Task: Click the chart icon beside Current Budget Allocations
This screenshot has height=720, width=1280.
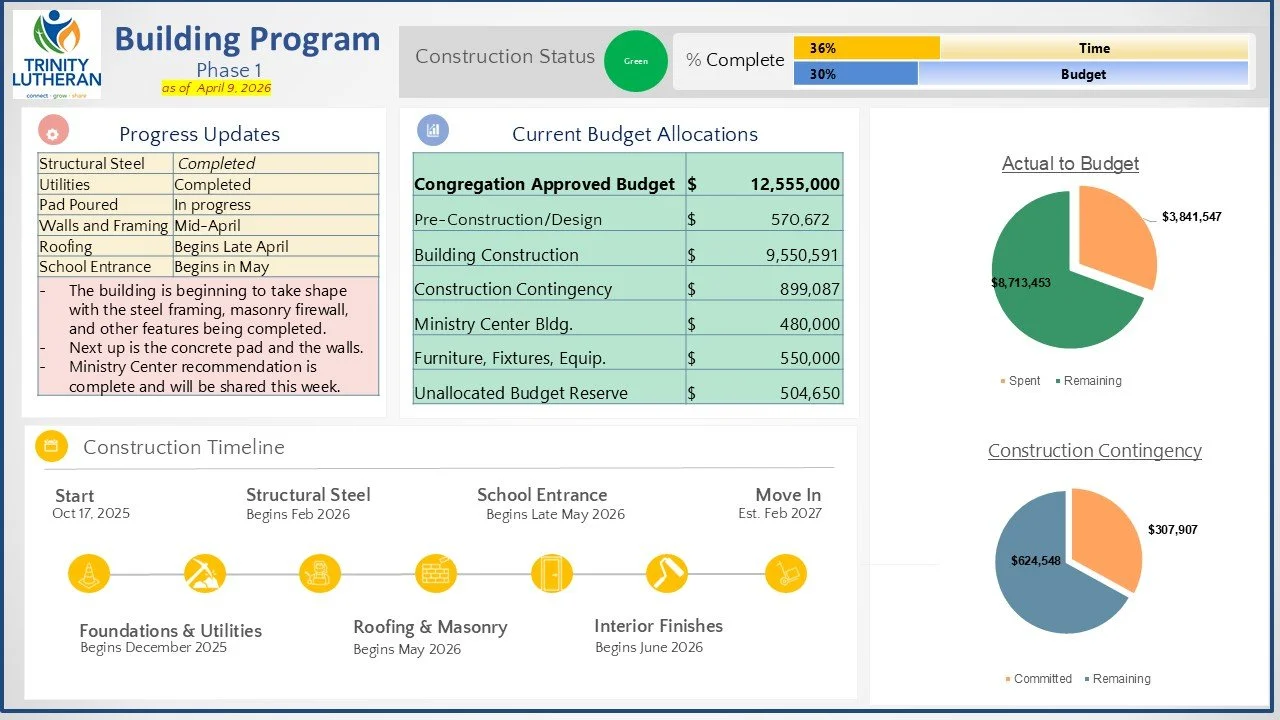Action: (x=433, y=130)
